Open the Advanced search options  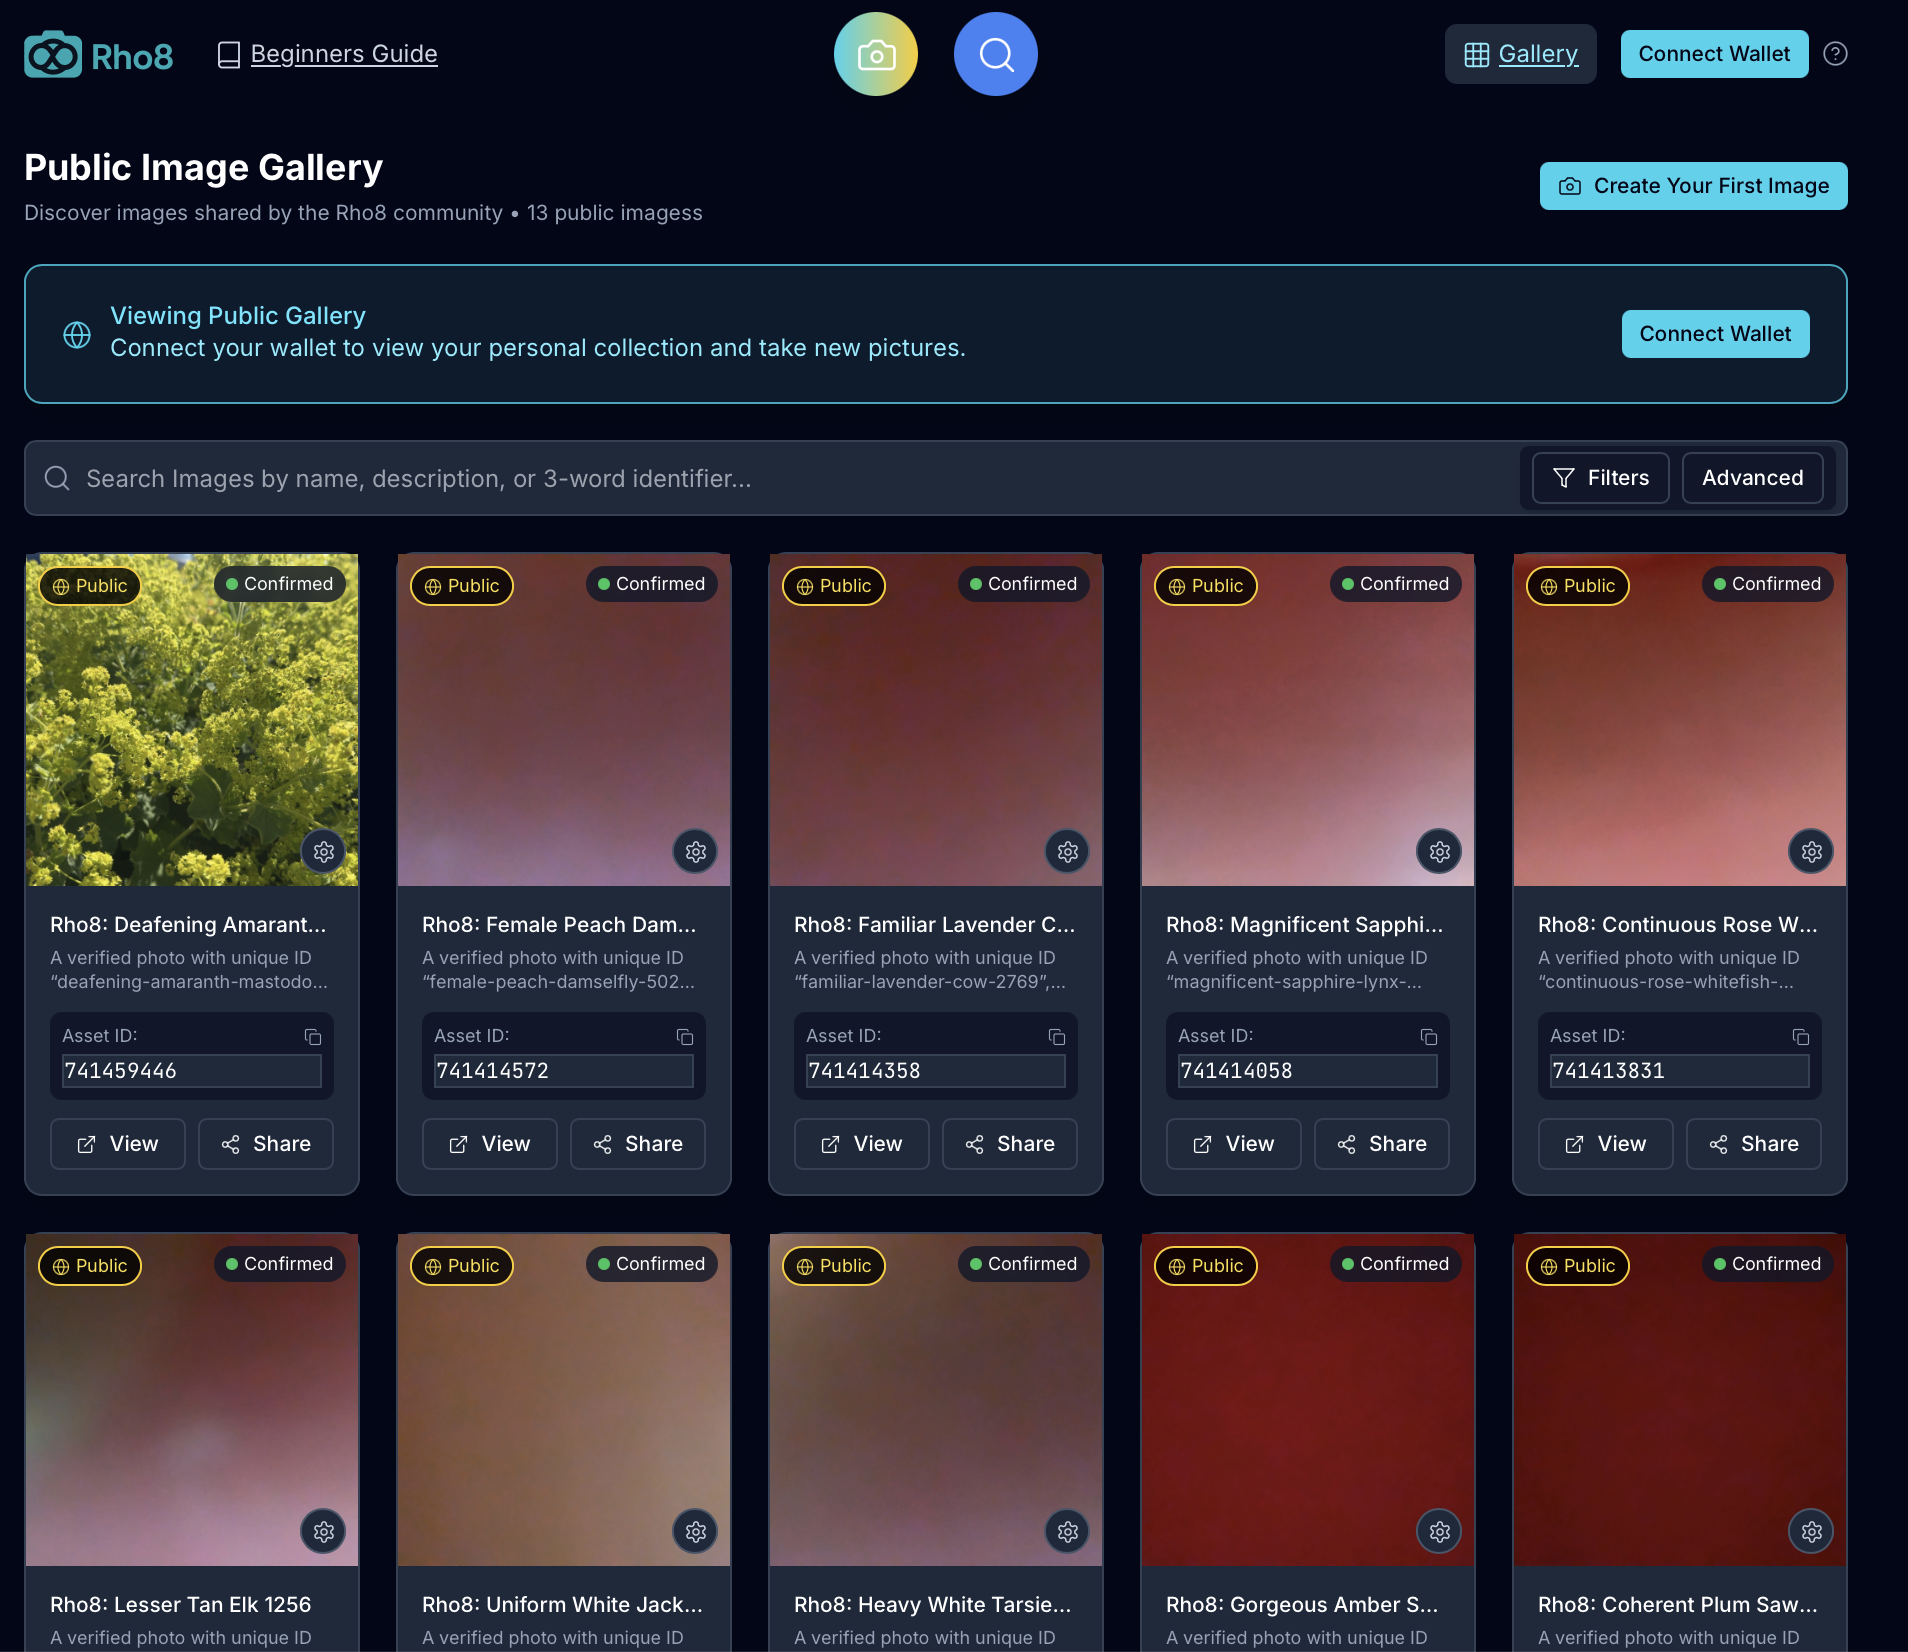click(1753, 478)
